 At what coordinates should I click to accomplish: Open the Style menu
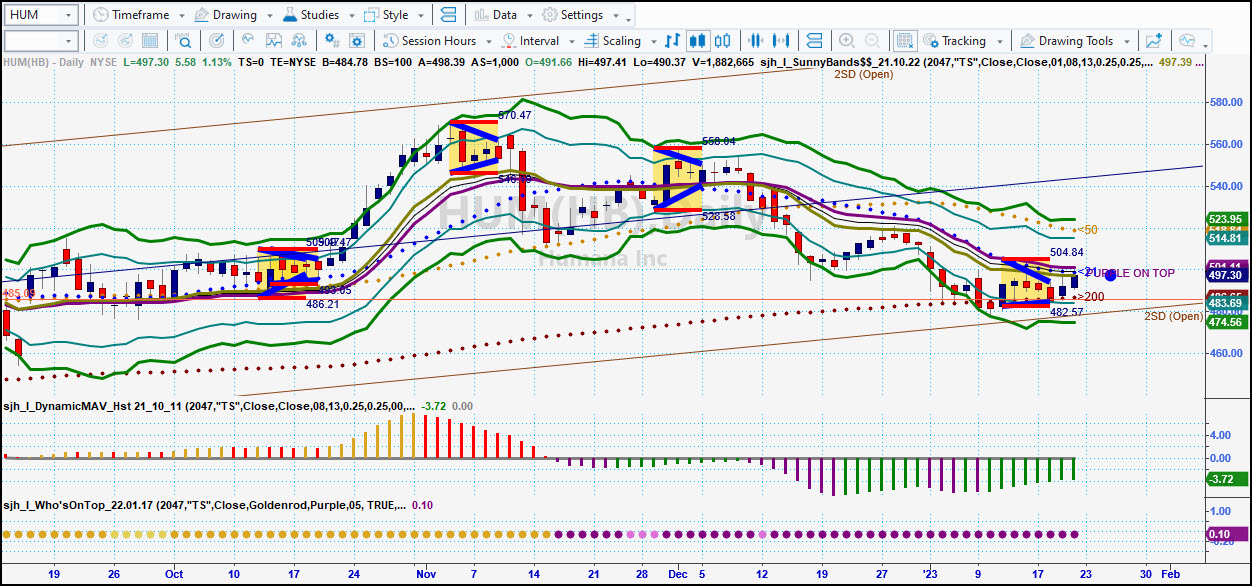point(386,15)
